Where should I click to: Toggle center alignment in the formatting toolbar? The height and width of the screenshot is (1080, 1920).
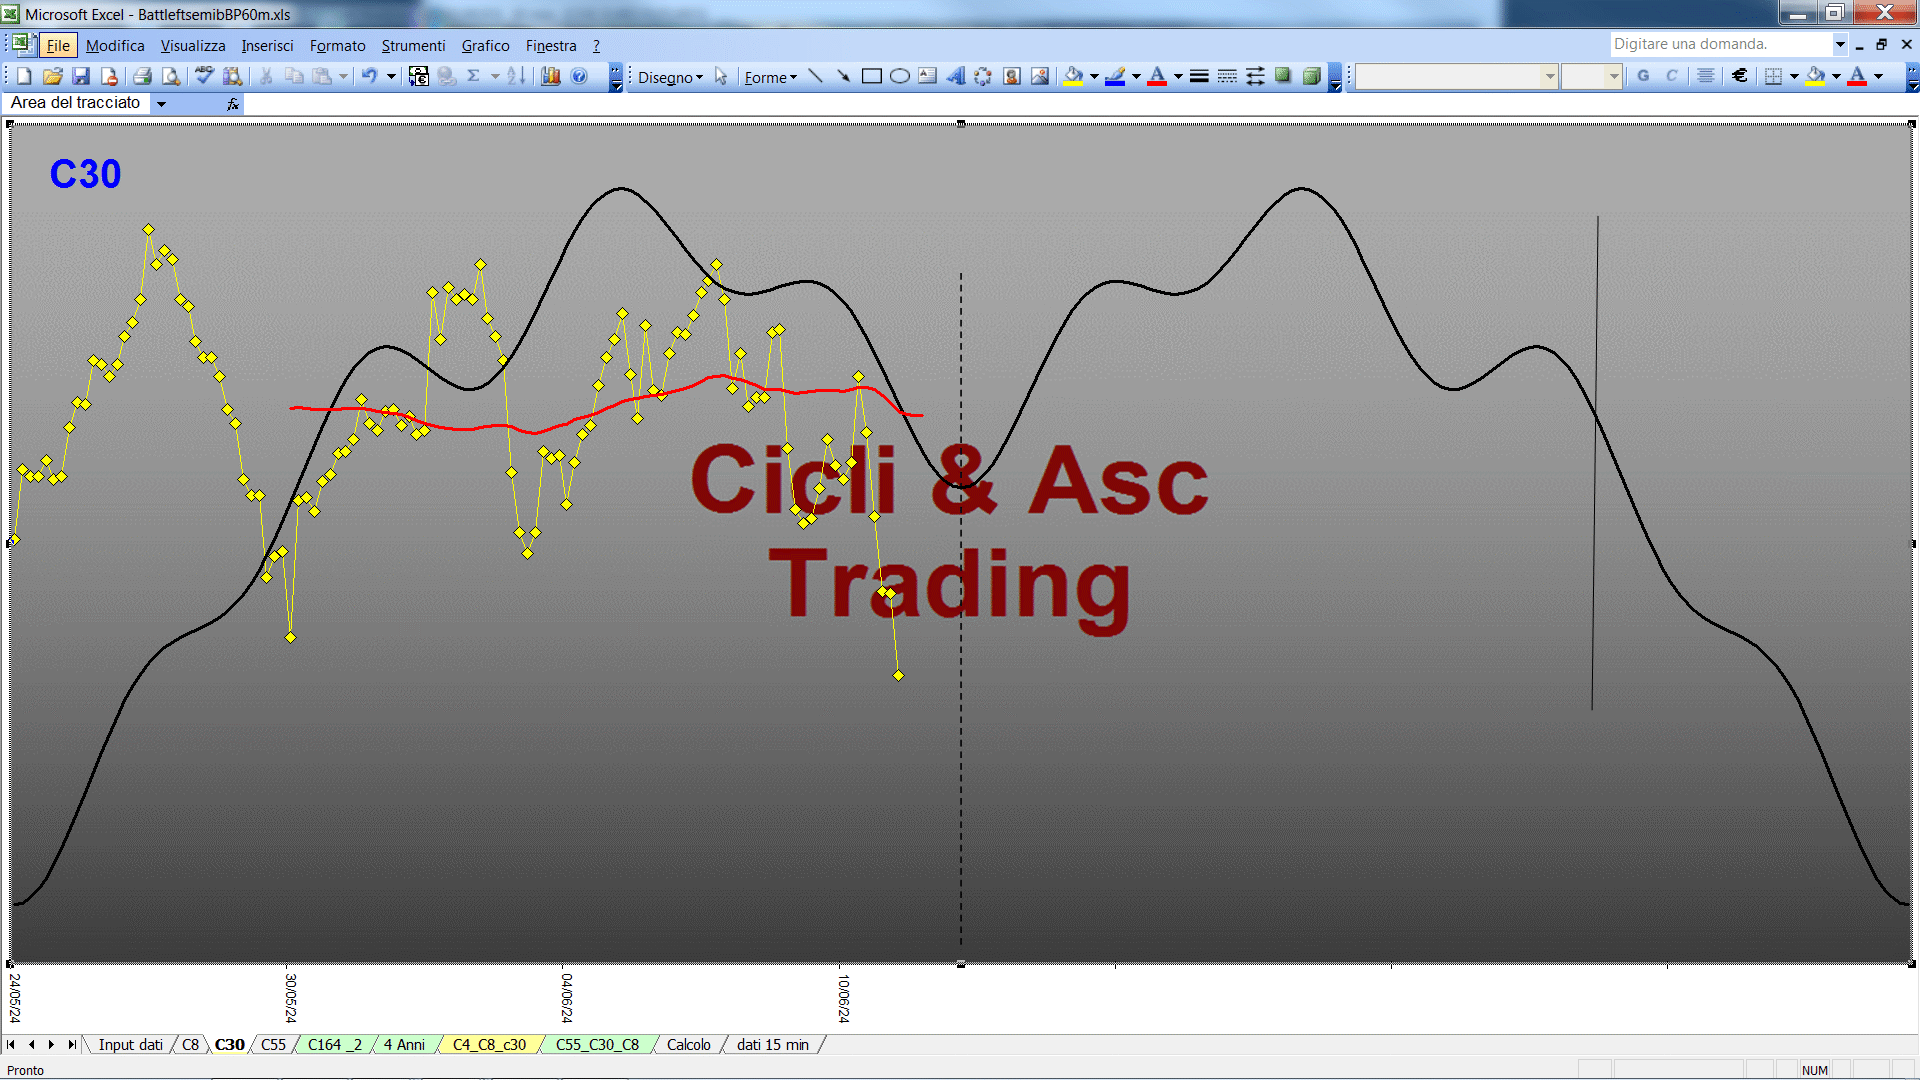1706,76
